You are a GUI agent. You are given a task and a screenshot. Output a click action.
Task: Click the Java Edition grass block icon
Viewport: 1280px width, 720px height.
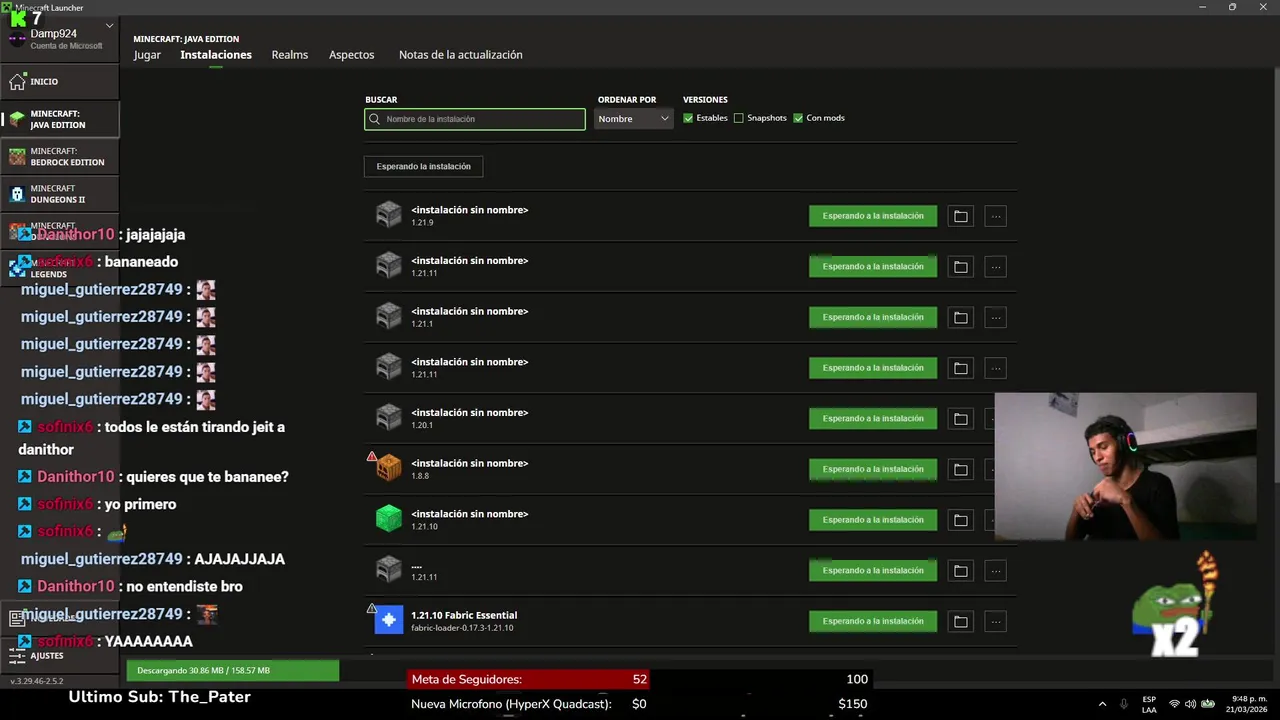[x=17, y=119]
